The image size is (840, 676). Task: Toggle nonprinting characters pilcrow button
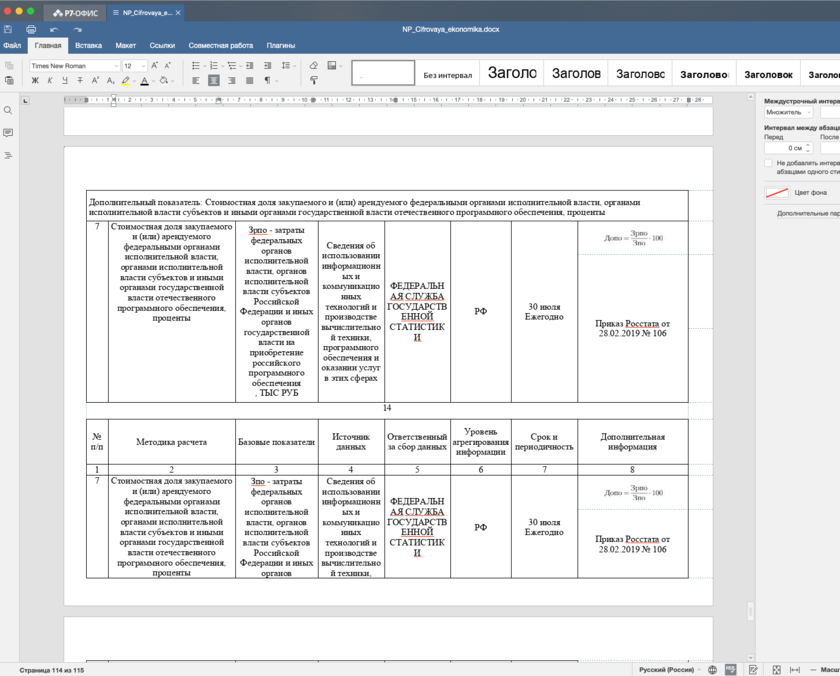267,81
